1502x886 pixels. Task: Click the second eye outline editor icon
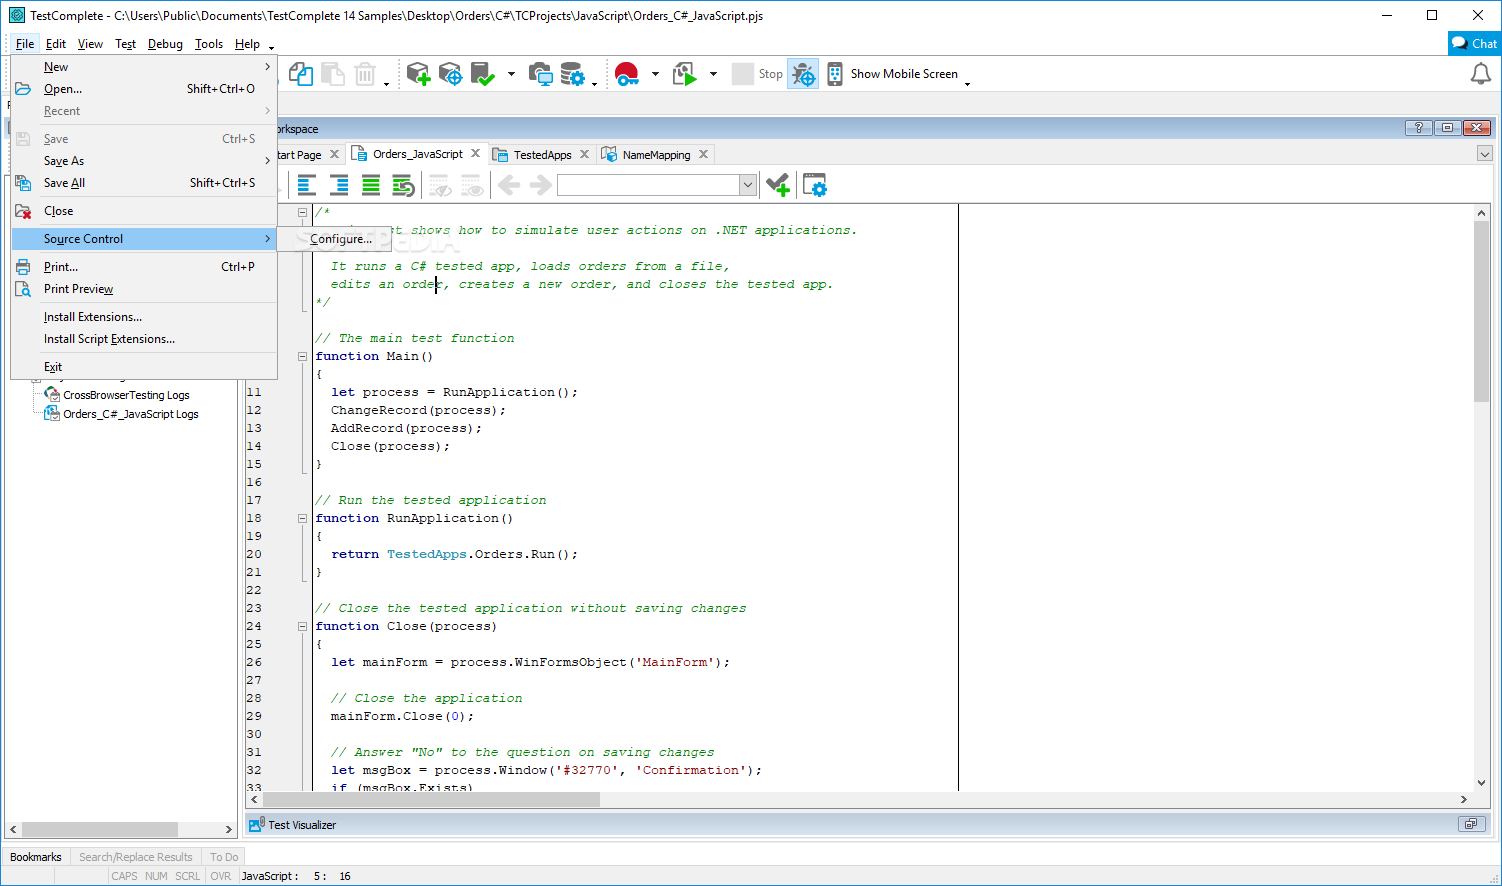472,186
